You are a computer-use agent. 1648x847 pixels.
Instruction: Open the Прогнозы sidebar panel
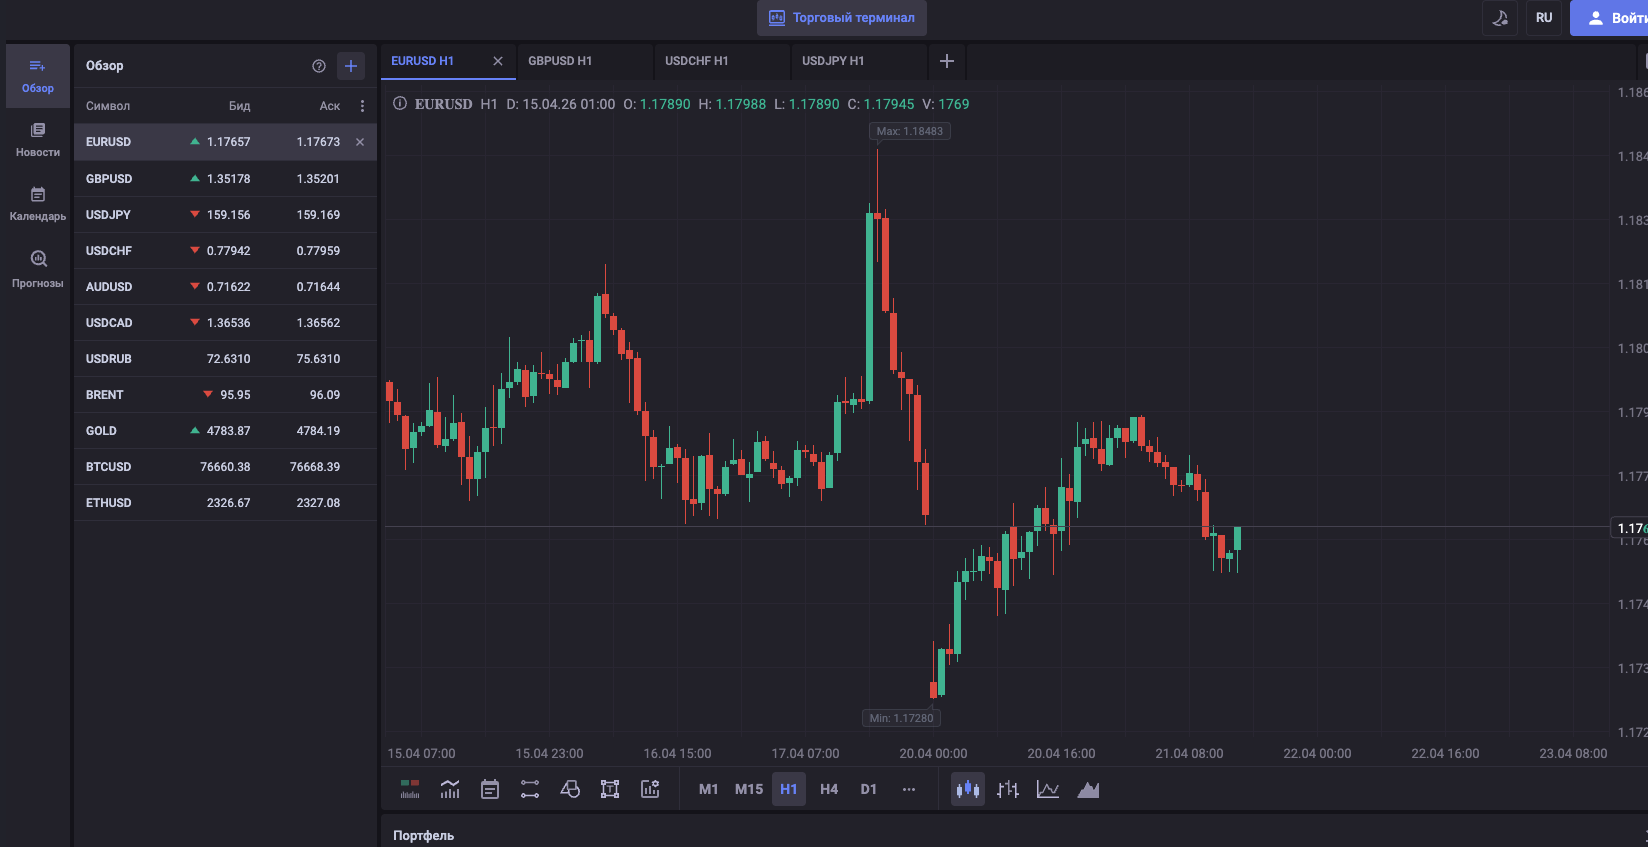tap(38, 269)
